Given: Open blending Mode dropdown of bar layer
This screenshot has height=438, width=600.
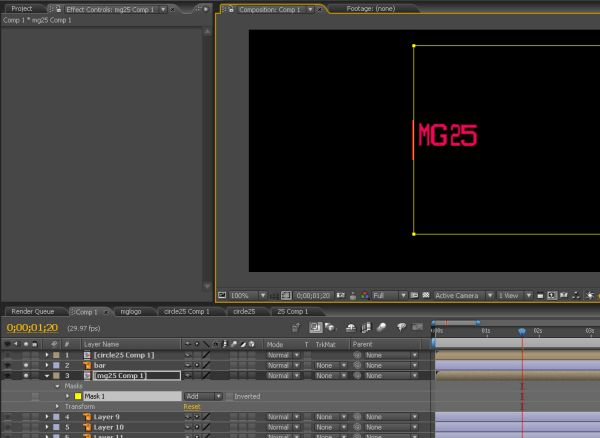Looking at the screenshot, I should point(283,365).
